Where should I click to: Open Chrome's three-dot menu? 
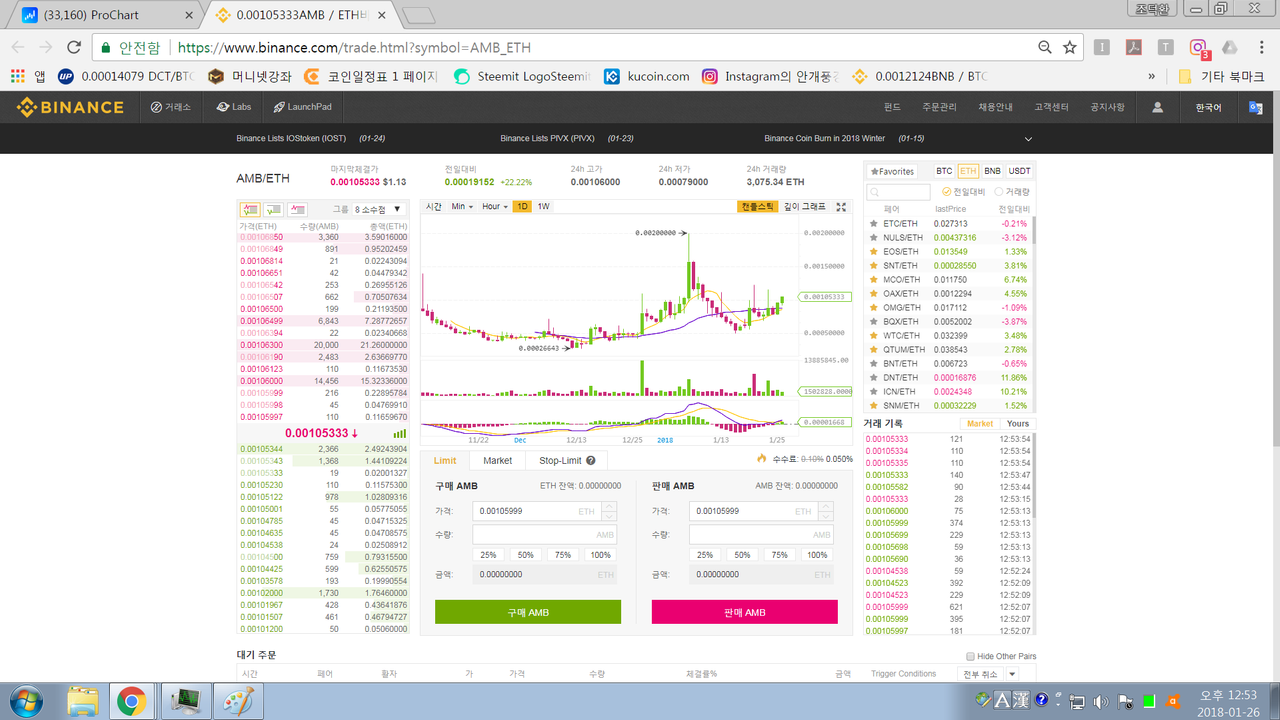pyautogui.click(x=1261, y=47)
